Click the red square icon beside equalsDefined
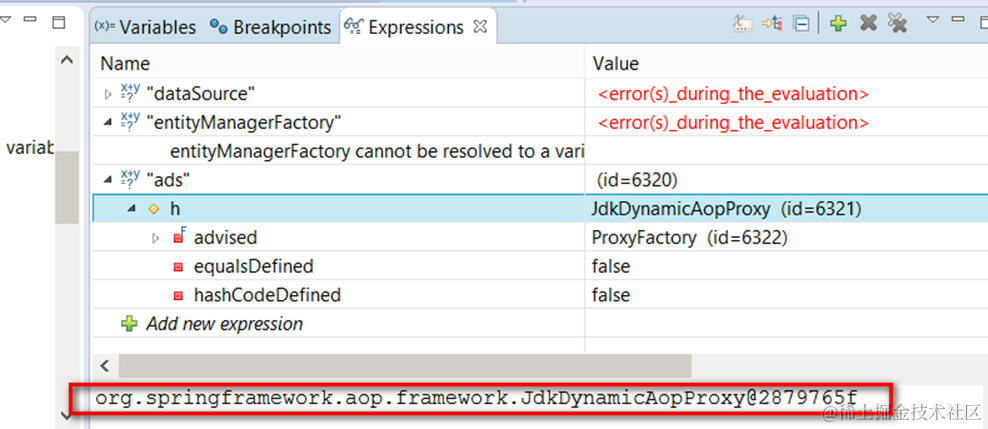 [x=178, y=267]
